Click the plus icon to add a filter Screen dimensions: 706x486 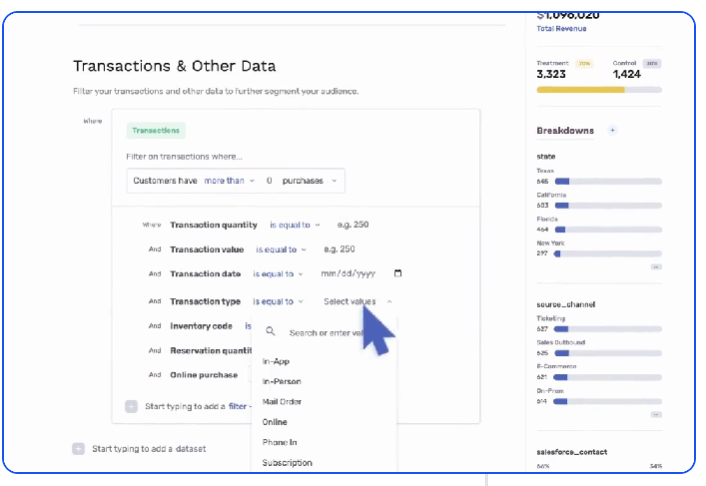[131, 406]
